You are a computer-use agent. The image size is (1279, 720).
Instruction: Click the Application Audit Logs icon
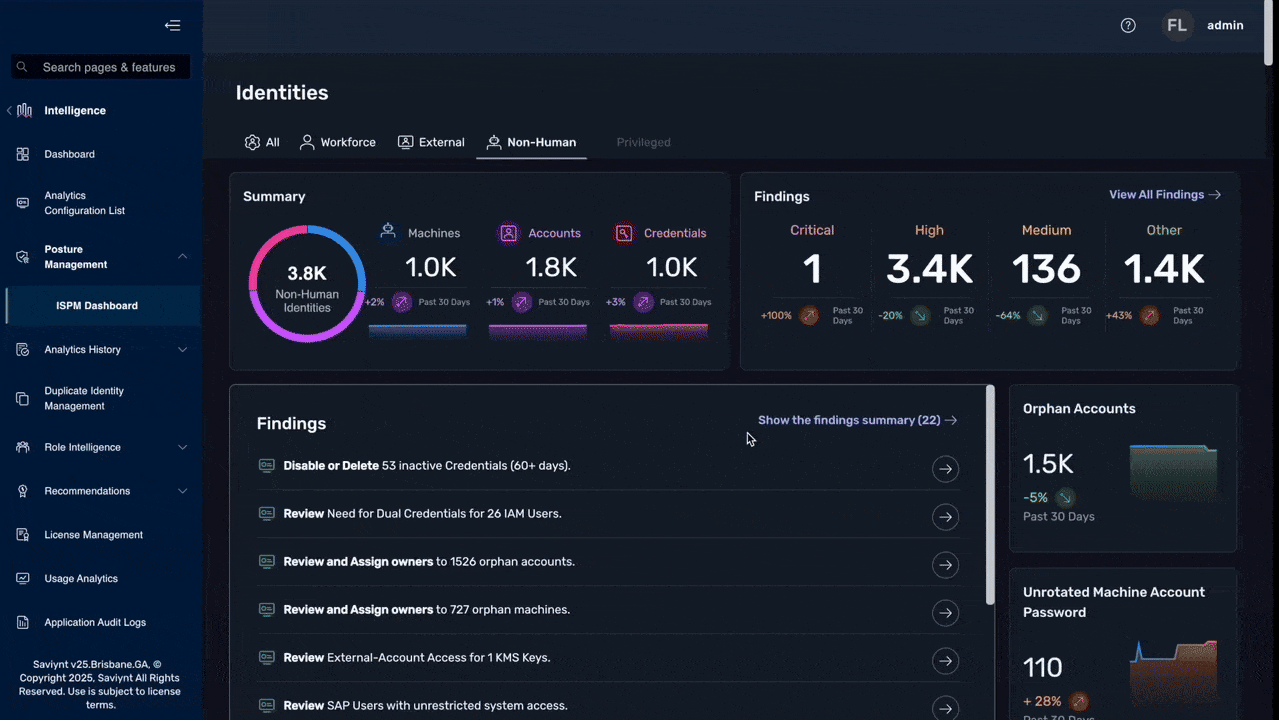coord(23,622)
